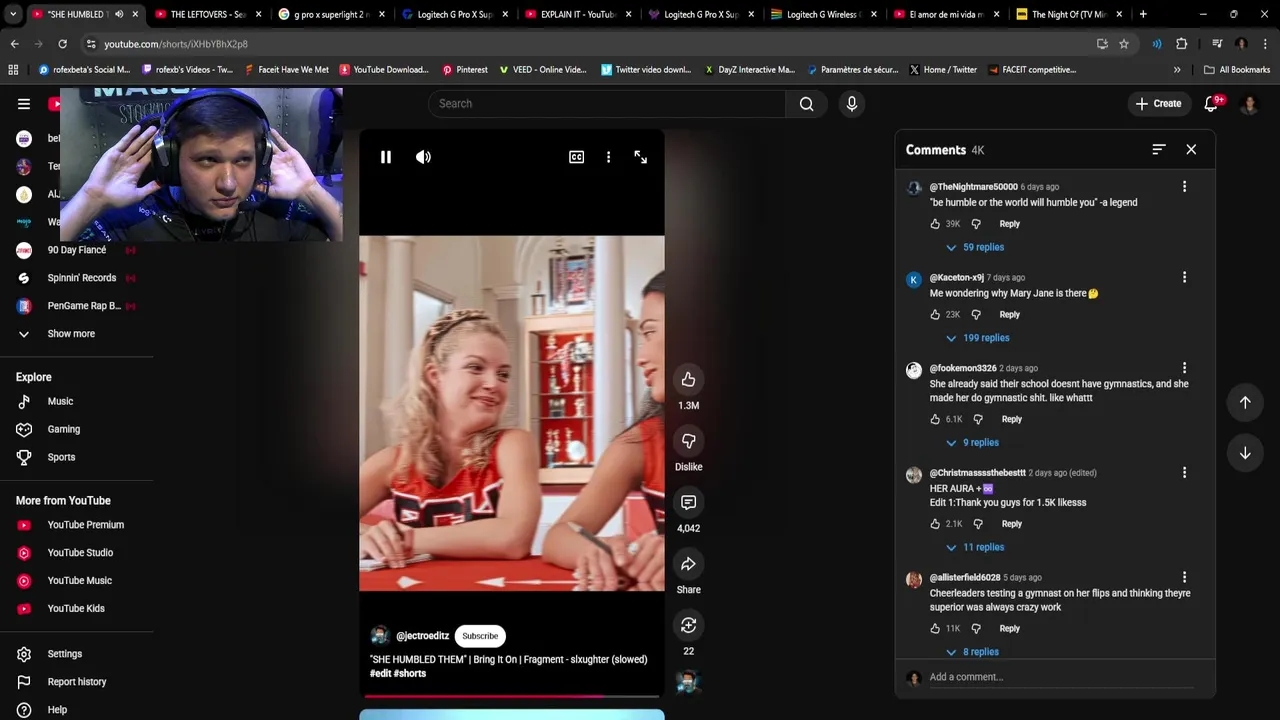
Task: Dislike TheNightmare50000's comment
Action: coord(976,224)
